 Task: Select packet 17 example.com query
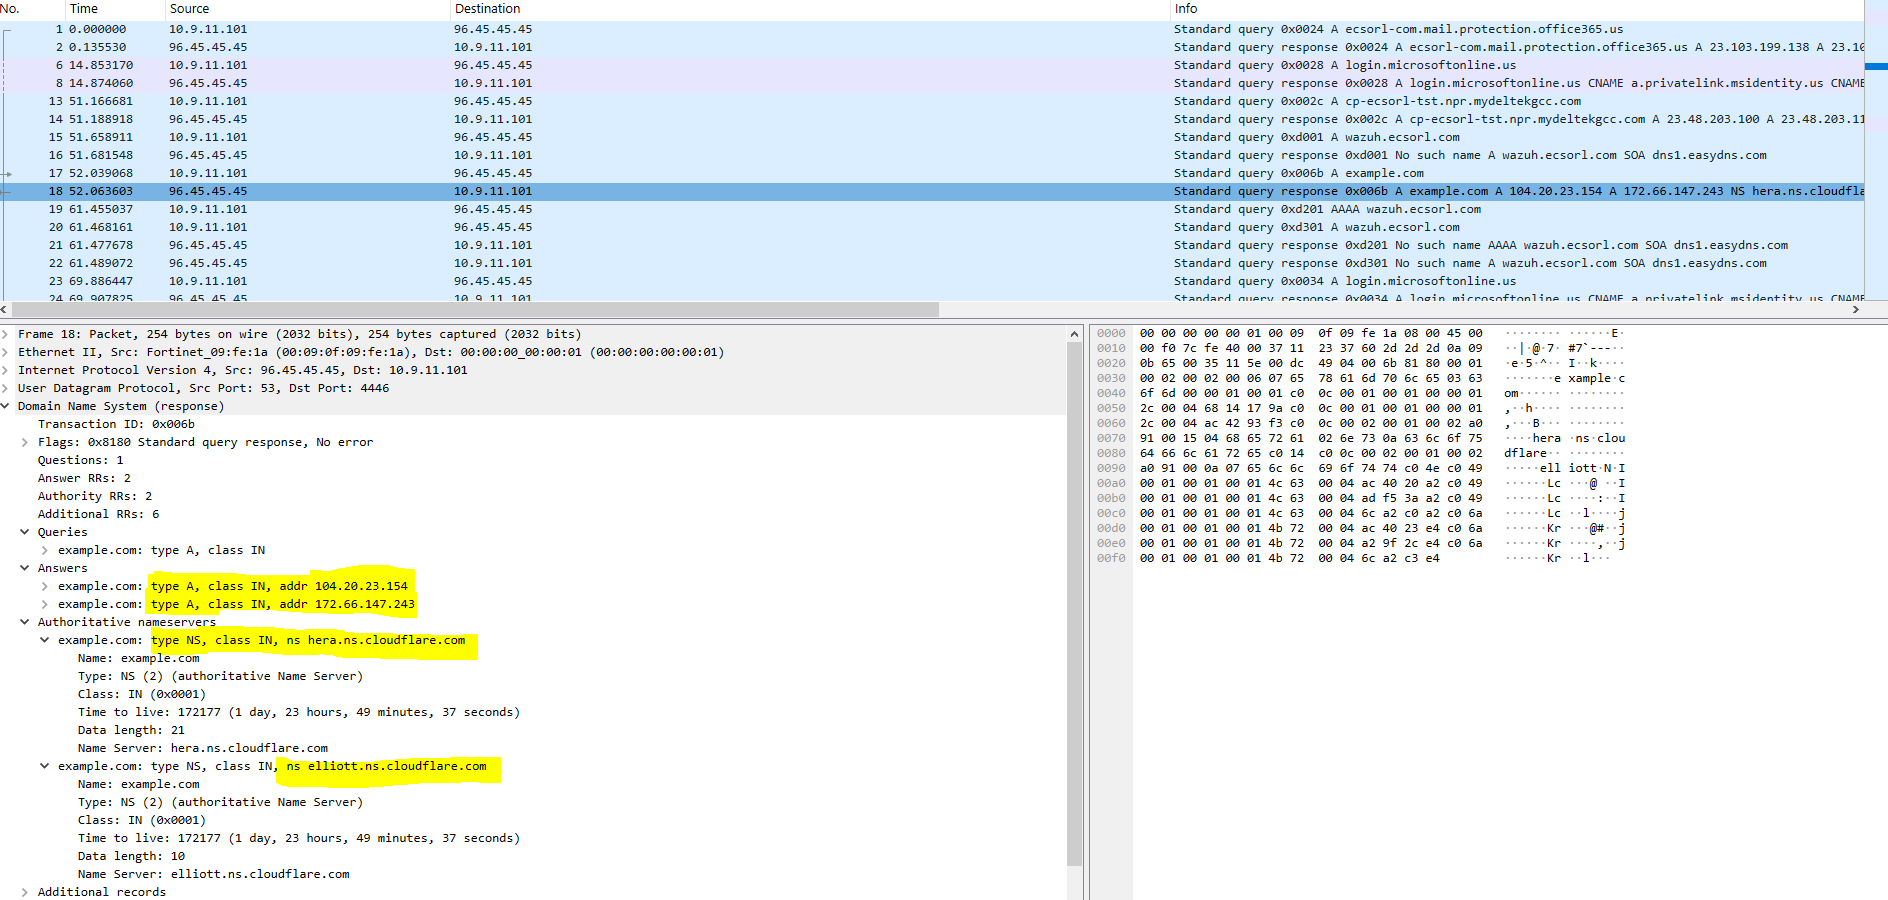[x=932, y=173]
